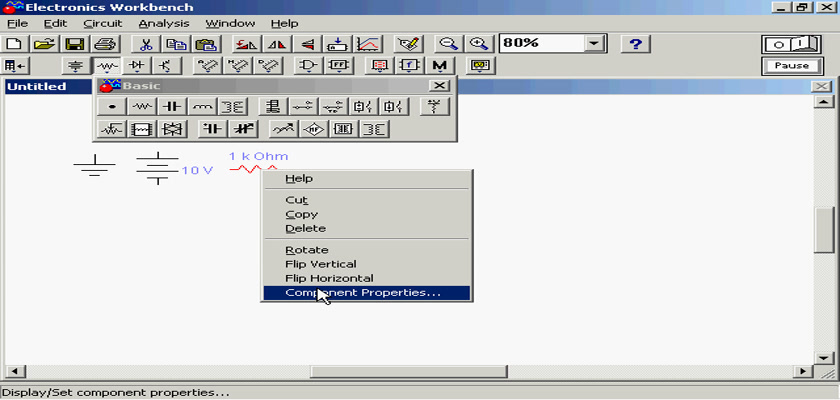Open the flip-flop Digital parts bin
Viewport: 840px width, 400px height.
[x=339, y=66]
